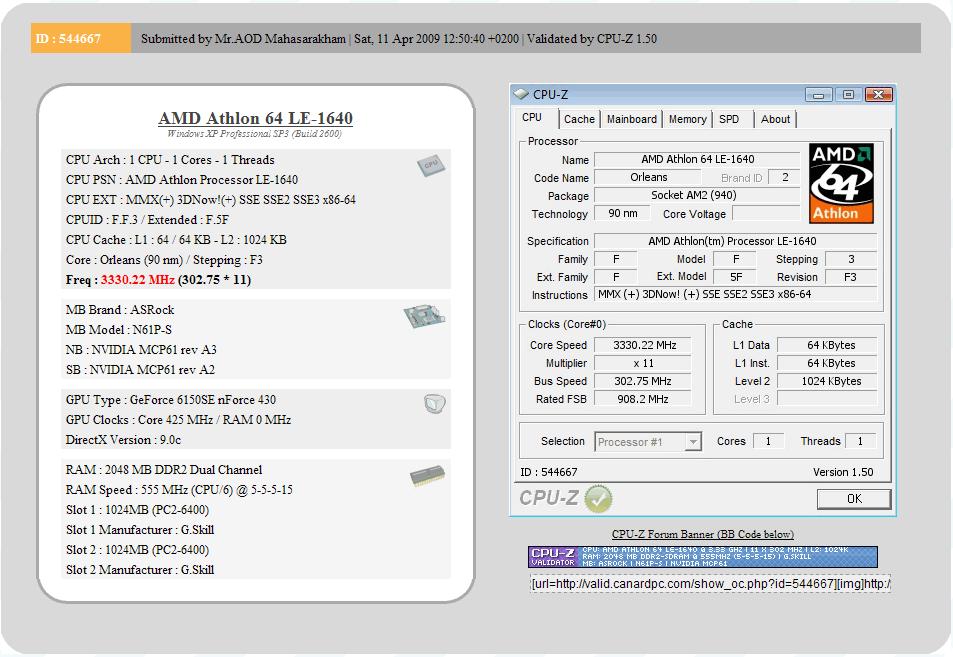Click the RAM Speed : 555 MHz line
Viewport: 953px width, 657px height.
click(x=179, y=490)
